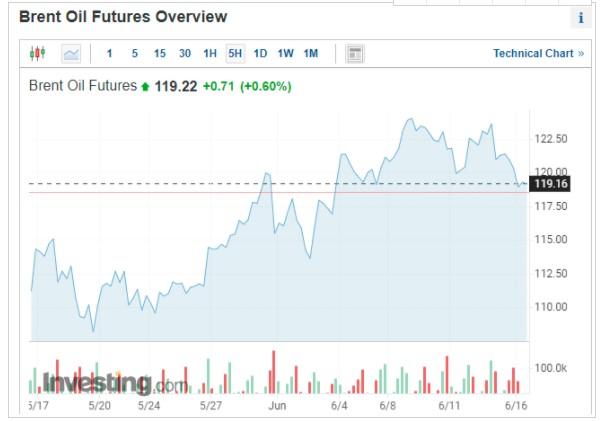Click the news overlay icon in the toolbar
605x421 pixels.
pyautogui.click(x=354, y=53)
